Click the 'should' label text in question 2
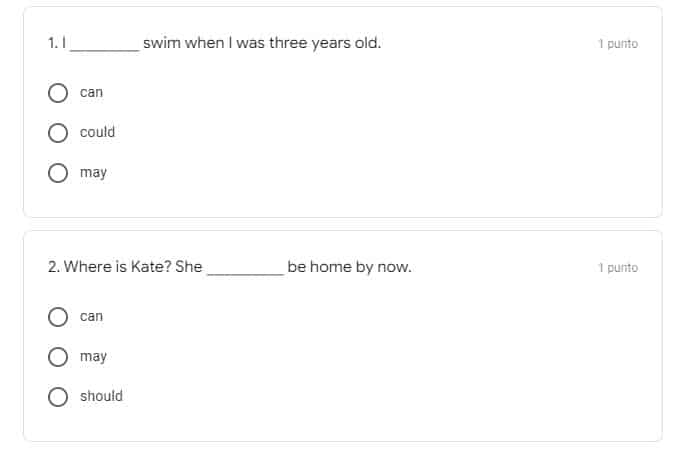Screen dimensions: 682x452 [101, 396]
